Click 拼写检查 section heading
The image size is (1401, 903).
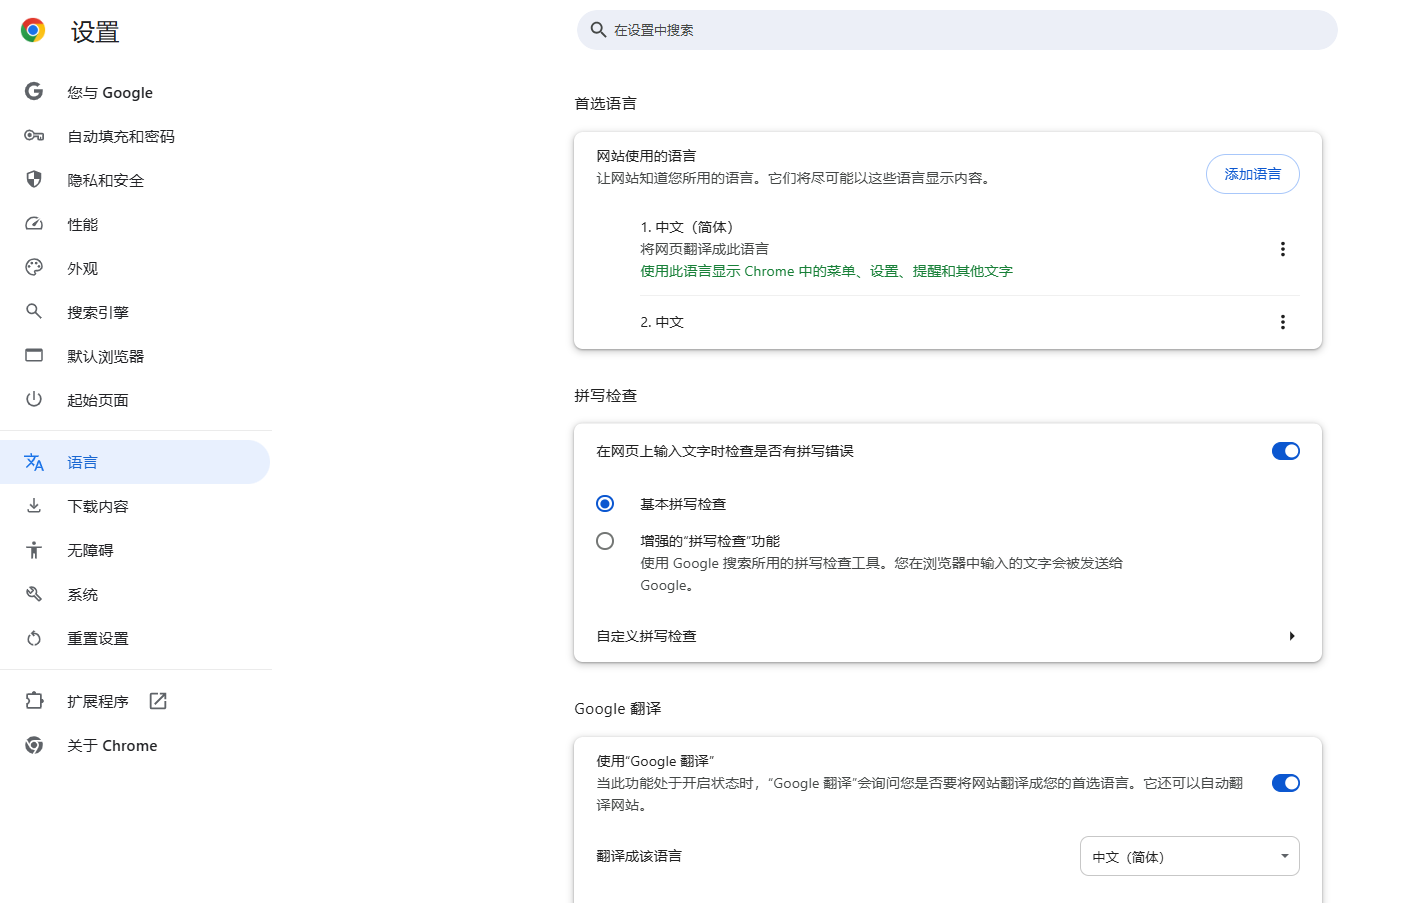click(x=605, y=395)
